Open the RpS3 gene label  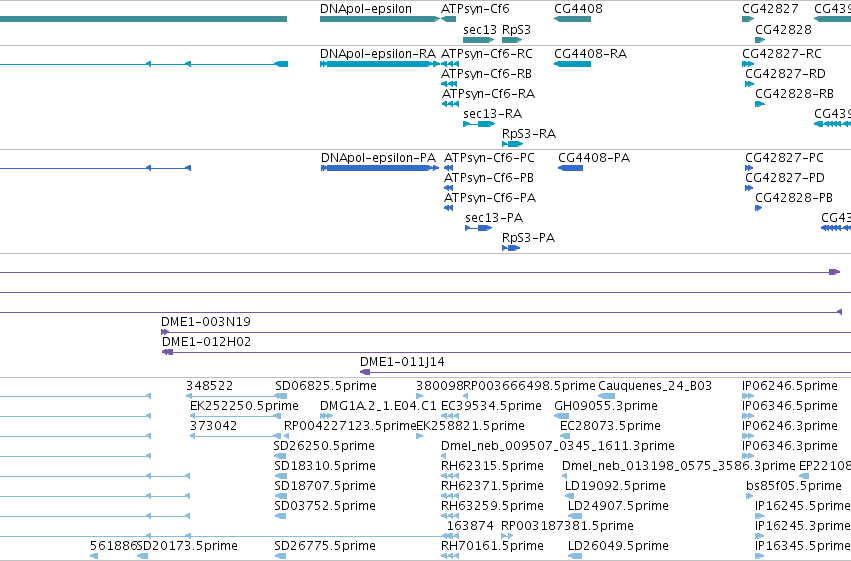coord(516,29)
